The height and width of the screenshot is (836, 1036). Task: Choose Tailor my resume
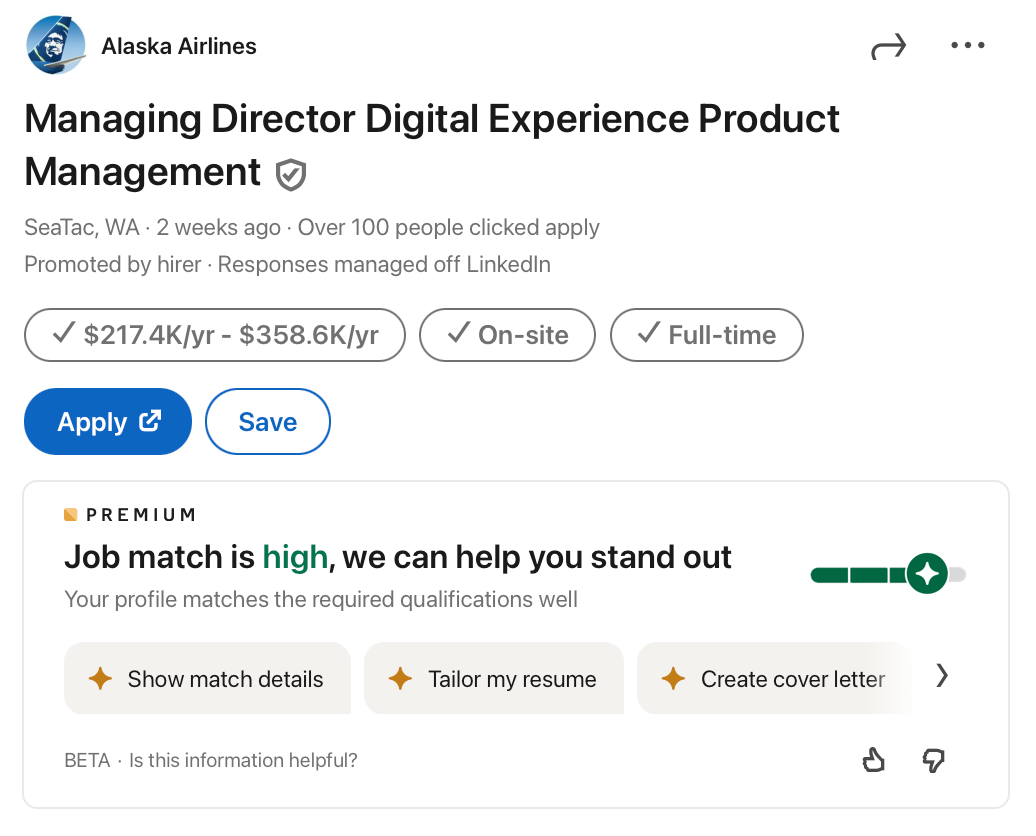[x=494, y=679]
